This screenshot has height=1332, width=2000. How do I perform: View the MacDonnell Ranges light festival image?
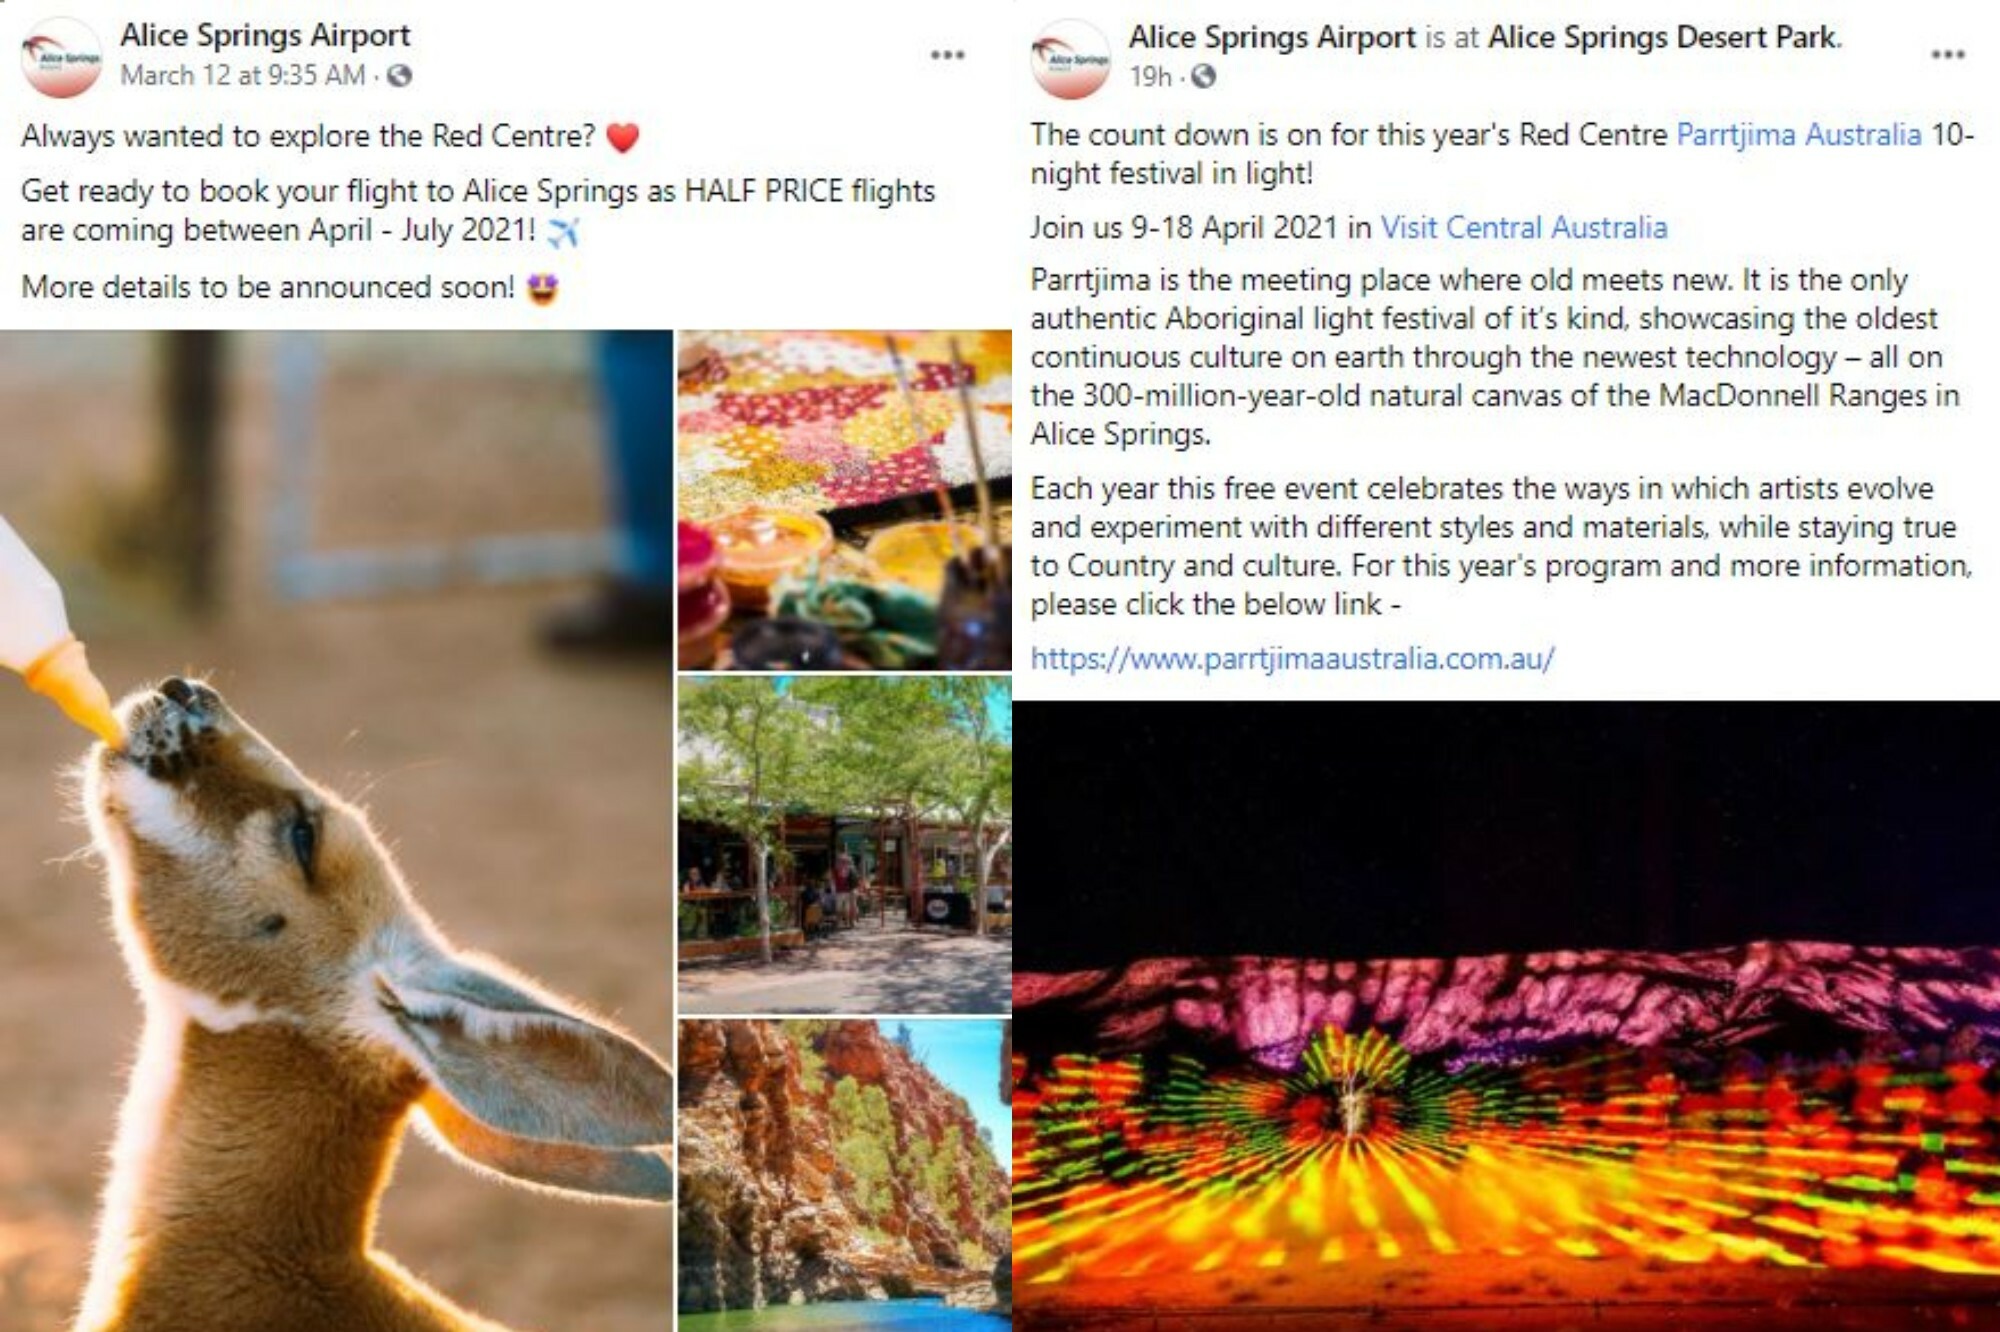[x=1506, y=1016]
